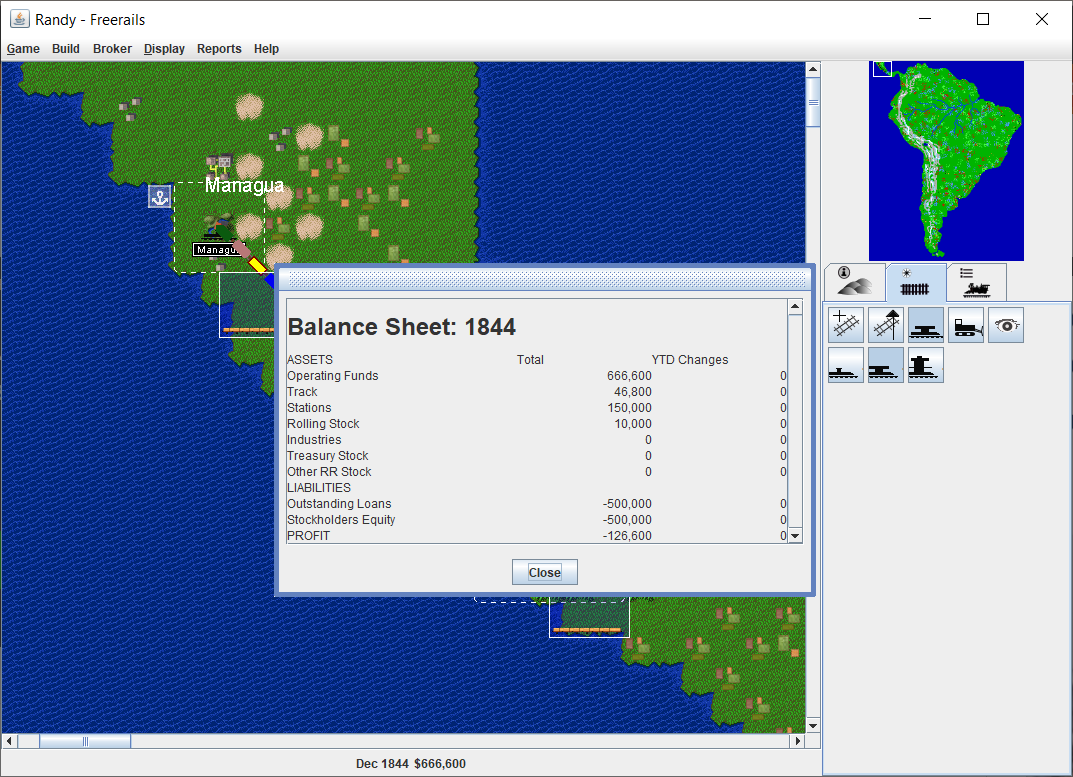Click the Freerails app icon in title bar

20,18
